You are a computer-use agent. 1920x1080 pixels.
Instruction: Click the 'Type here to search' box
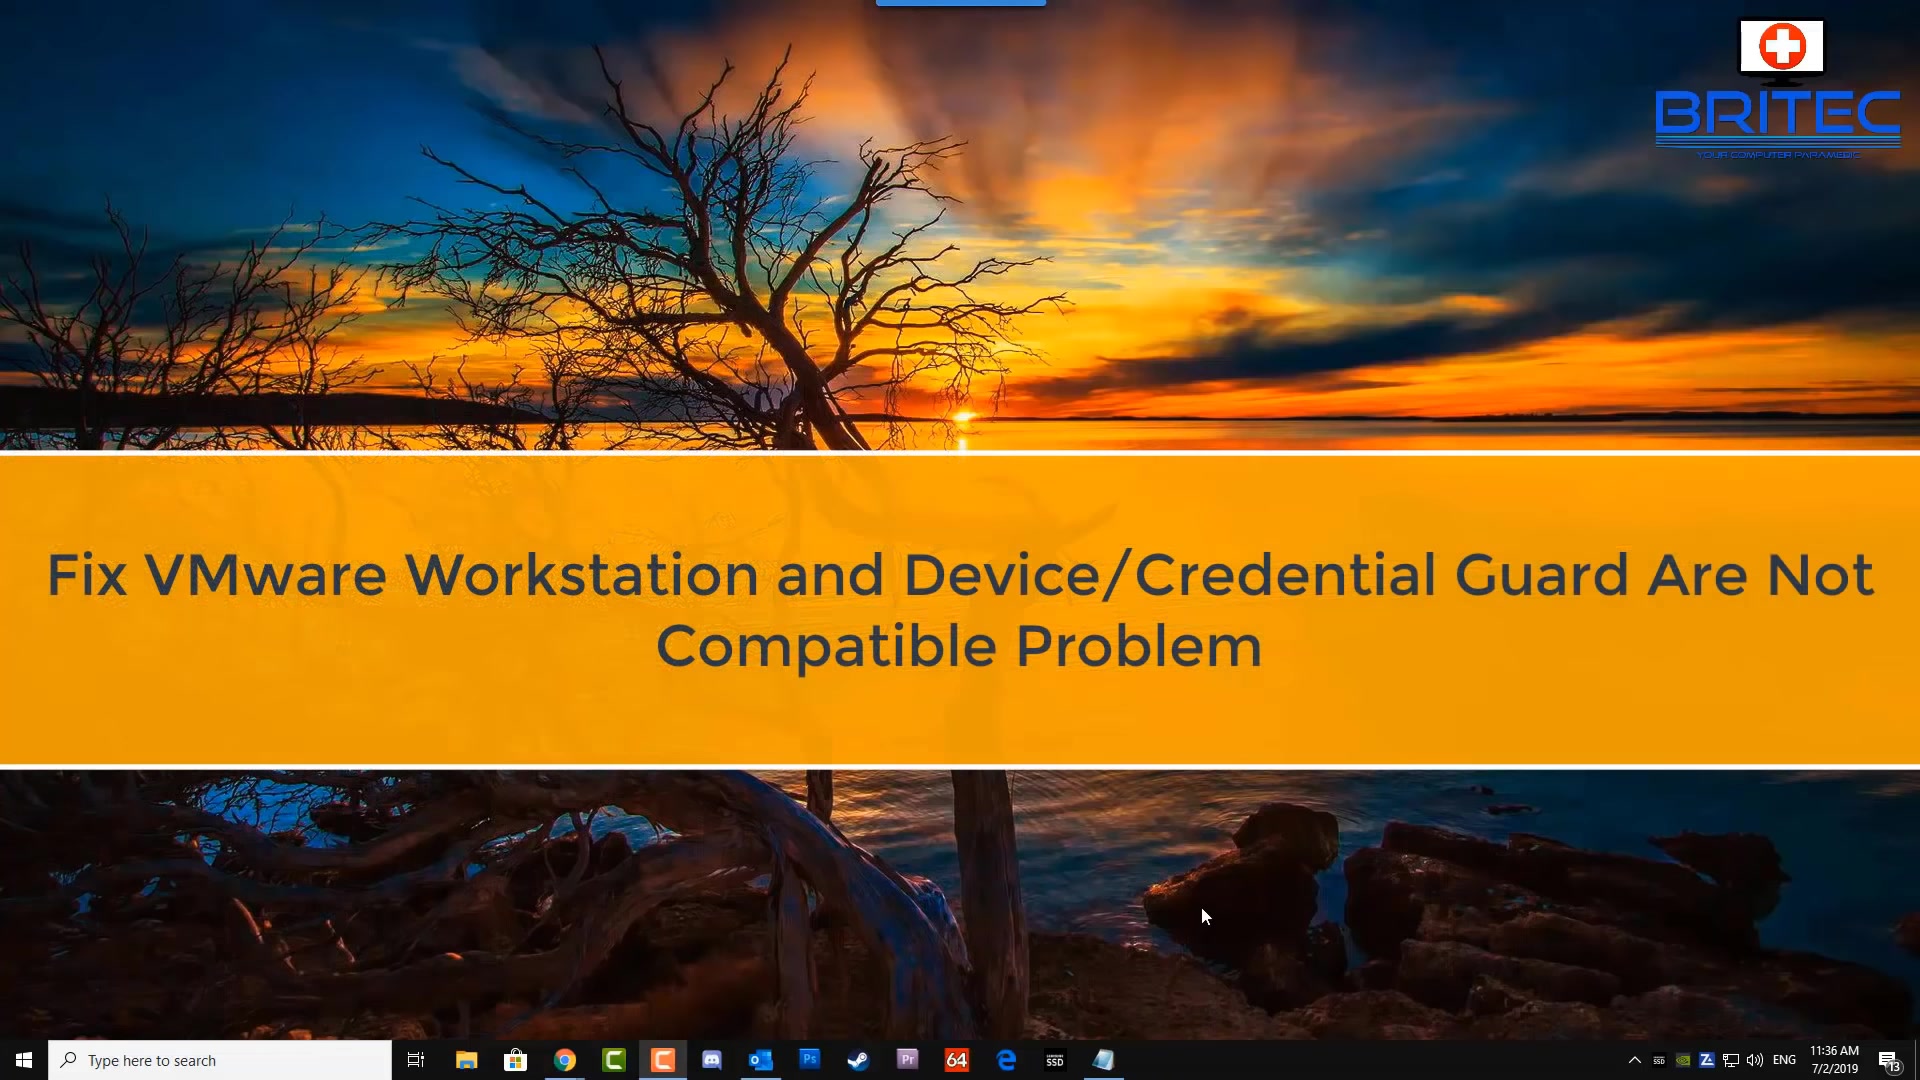coord(220,1060)
